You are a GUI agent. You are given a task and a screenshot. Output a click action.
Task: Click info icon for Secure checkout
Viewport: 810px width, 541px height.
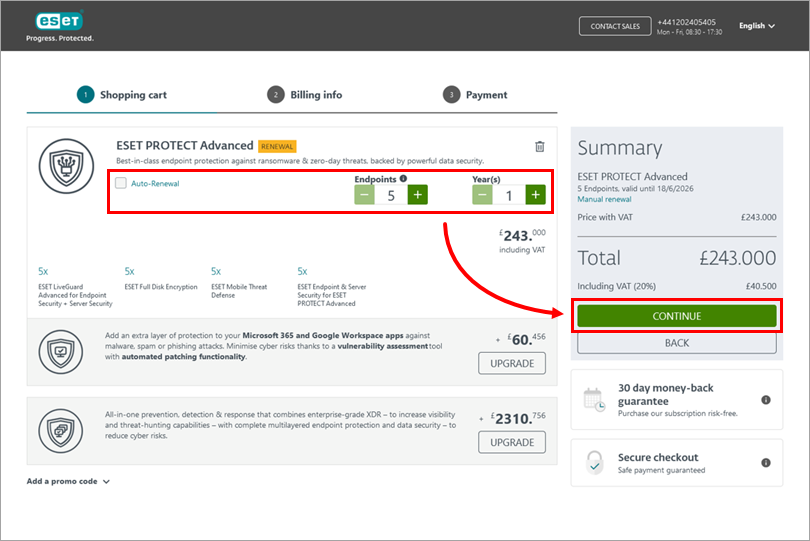[765, 463]
